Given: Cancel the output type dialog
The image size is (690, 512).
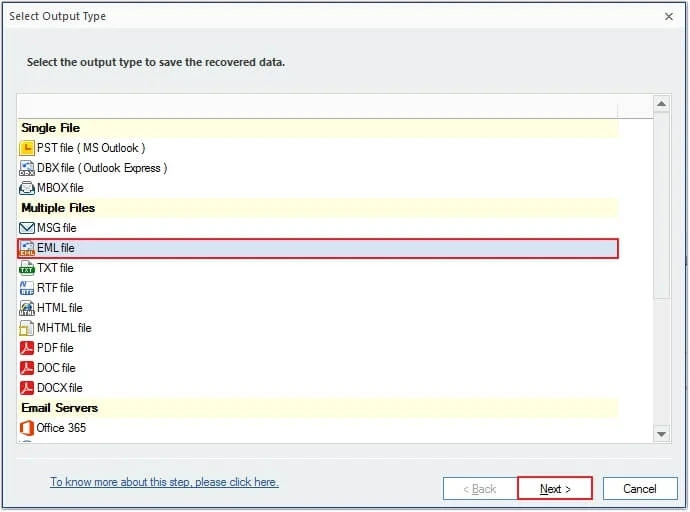Looking at the screenshot, I should pyautogui.click(x=640, y=489).
